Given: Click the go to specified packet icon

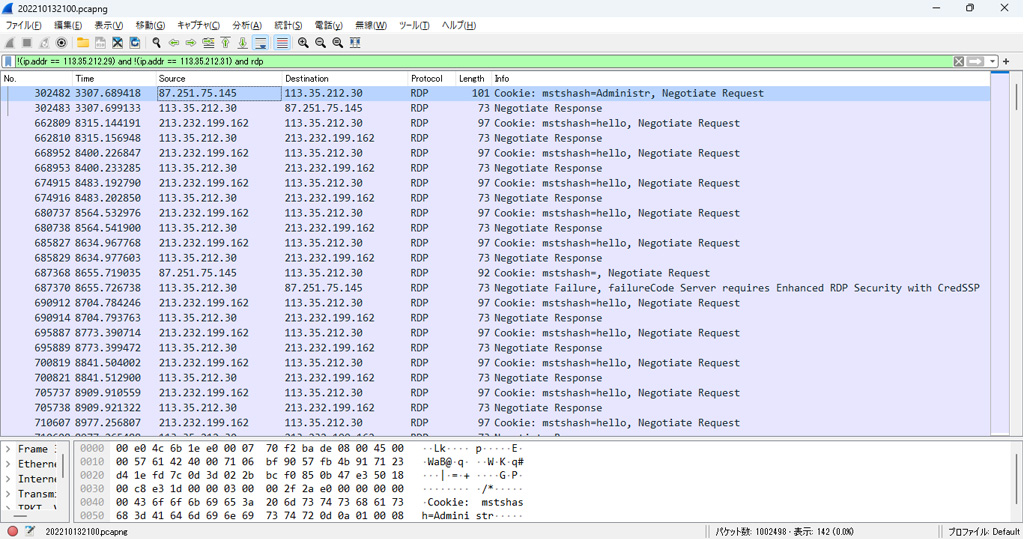Looking at the screenshot, I should coord(208,42).
